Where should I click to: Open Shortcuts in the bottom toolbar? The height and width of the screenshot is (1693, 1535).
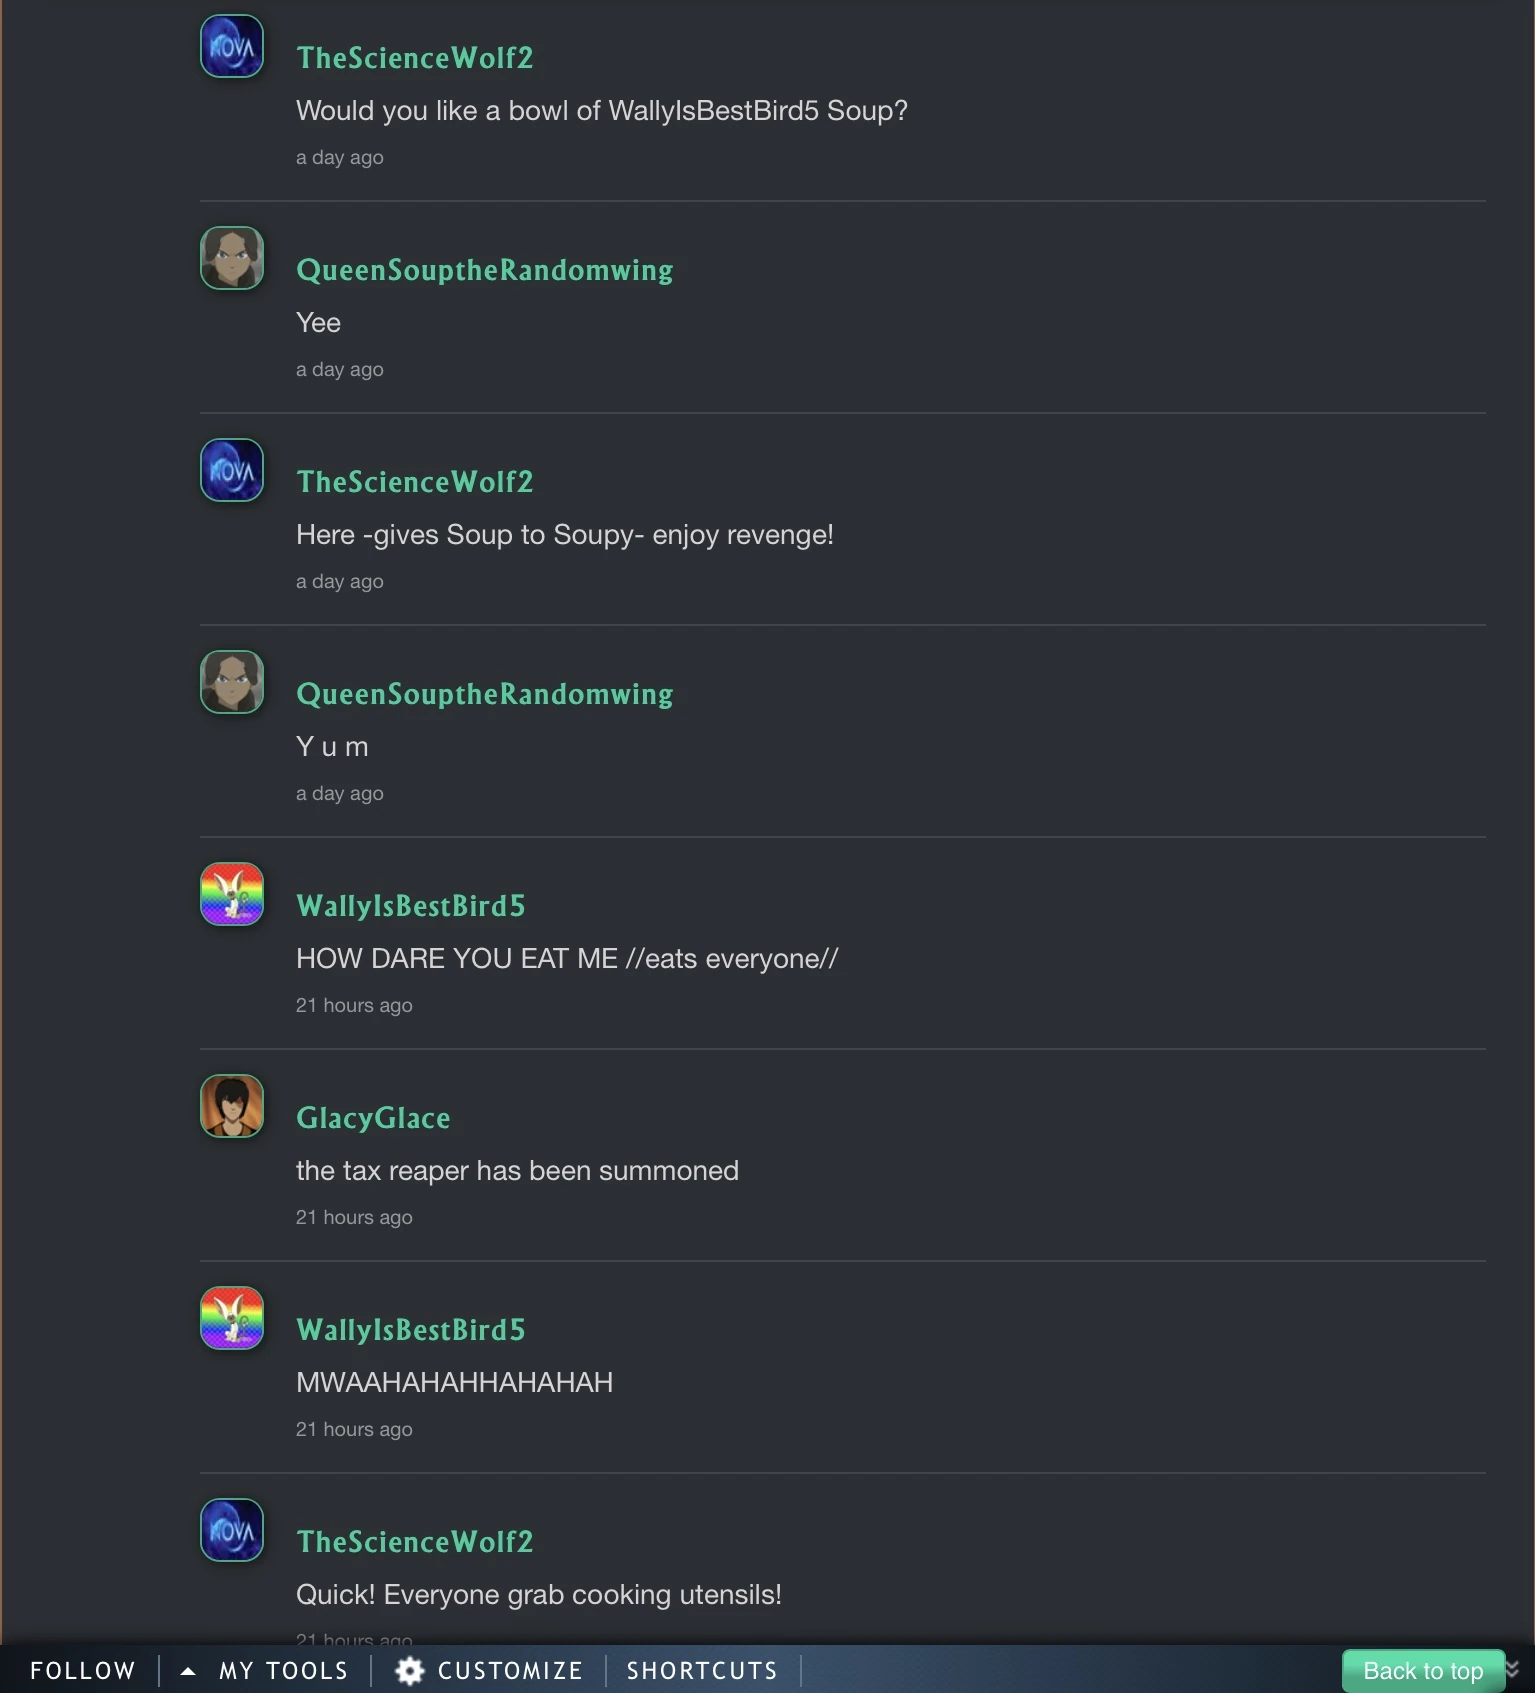(702, 1671)
